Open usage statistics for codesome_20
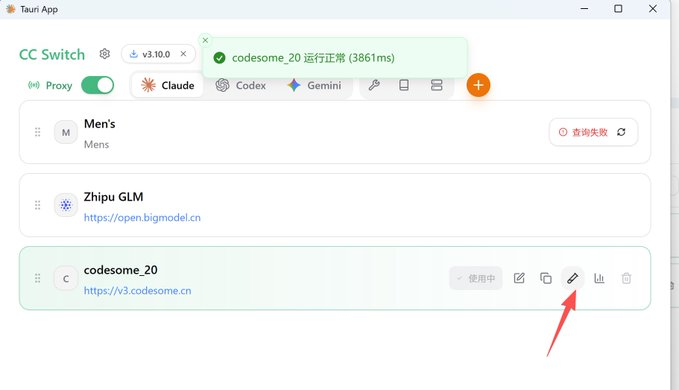Screen dimensions: 679x390 (599, 278)
